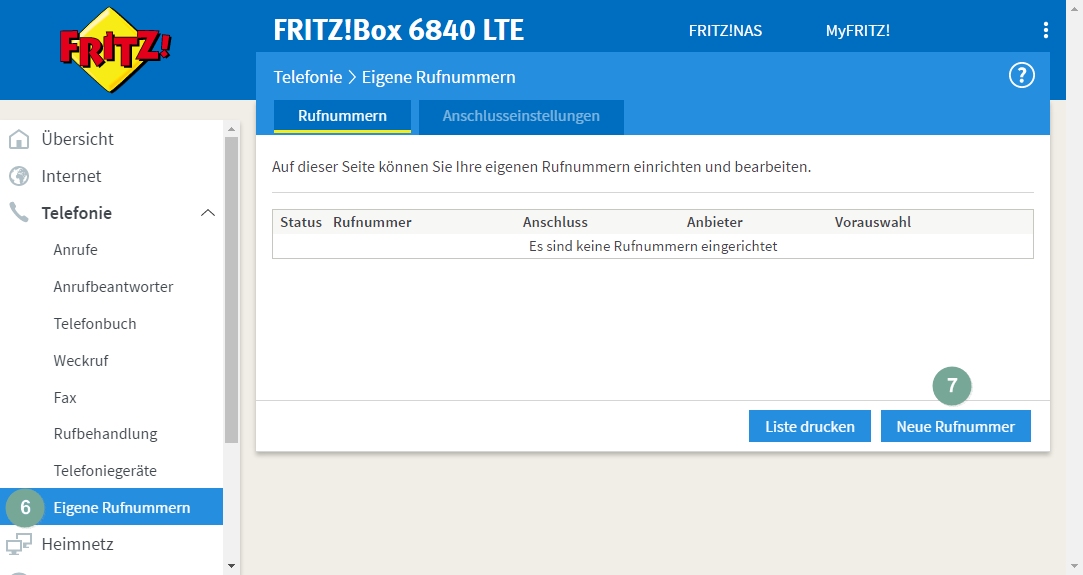Open the Anrufbeantworter menu entry

(113, 287)
